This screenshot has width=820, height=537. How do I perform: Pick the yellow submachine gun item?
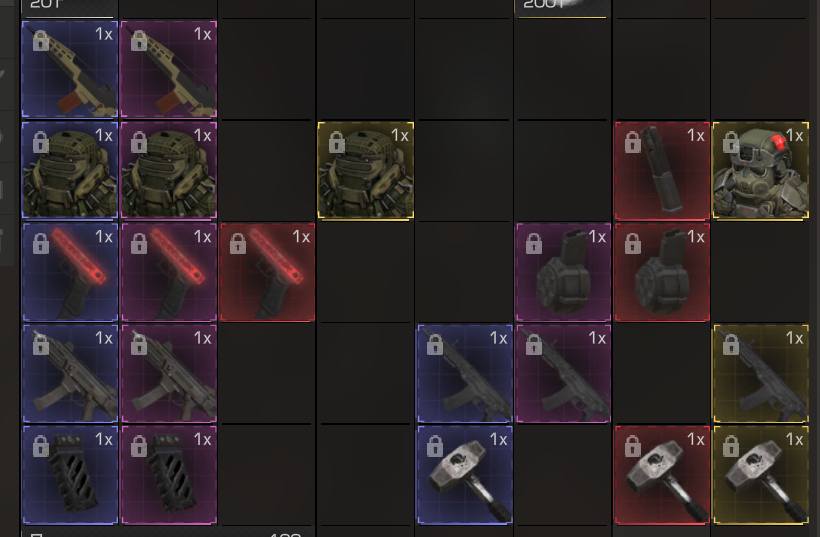coord(761,373)
